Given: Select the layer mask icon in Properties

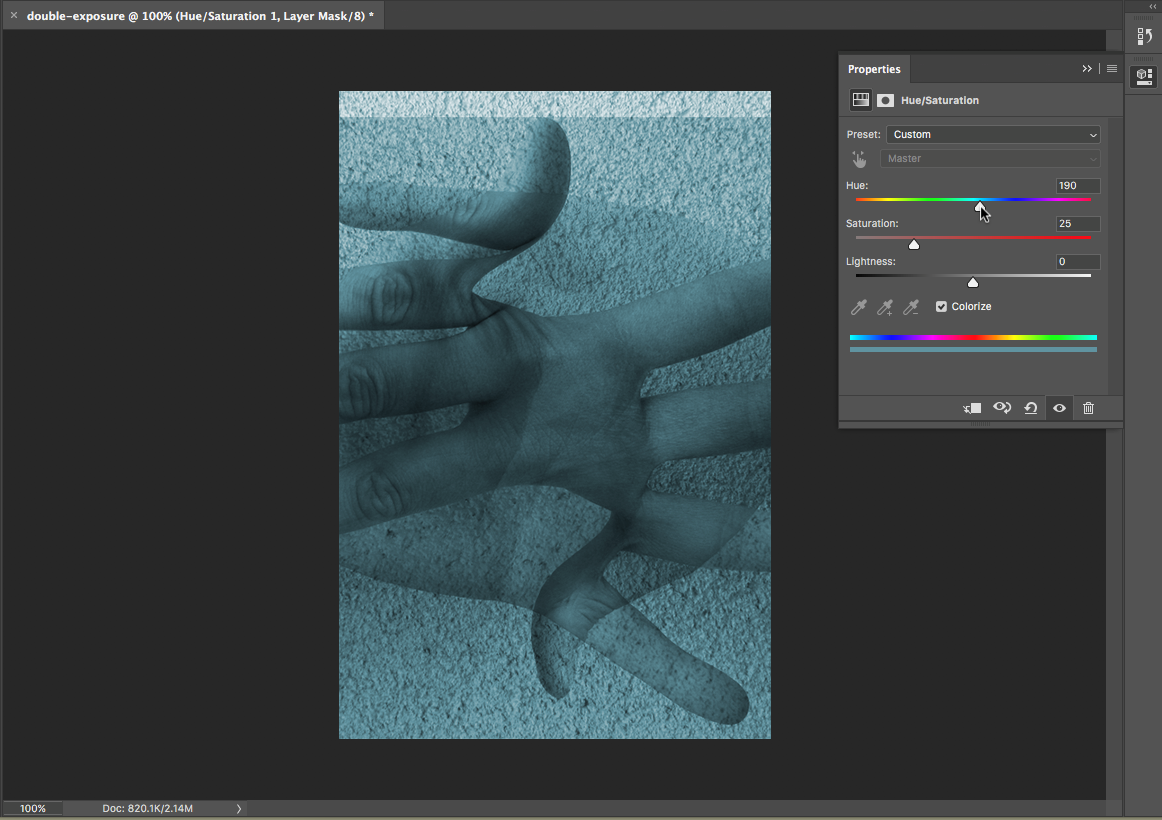Looking at the screenshot, I should pos(885,100).
